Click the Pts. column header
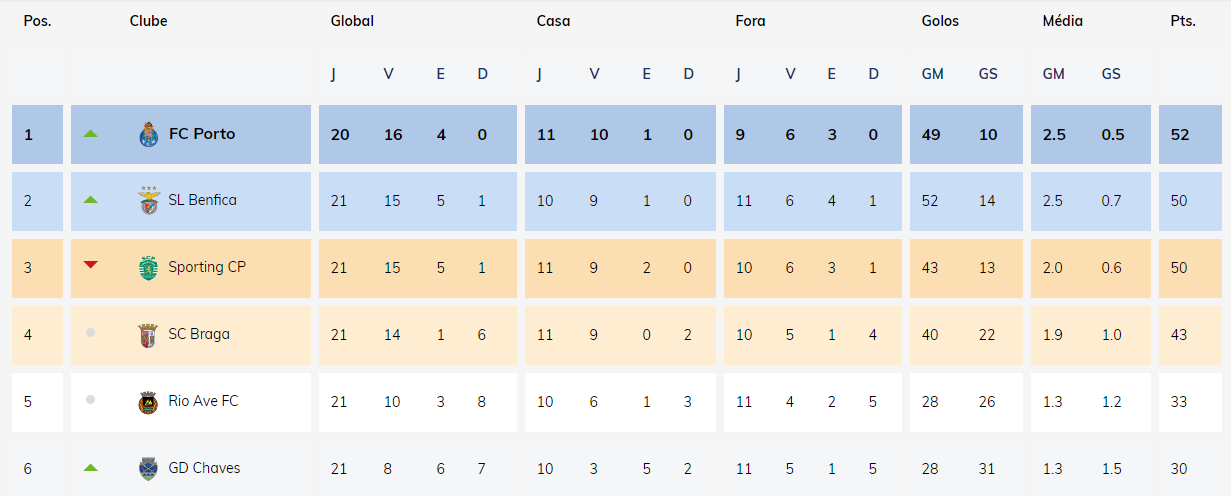Screen dimensions: 1231x496 point(1183,21)
